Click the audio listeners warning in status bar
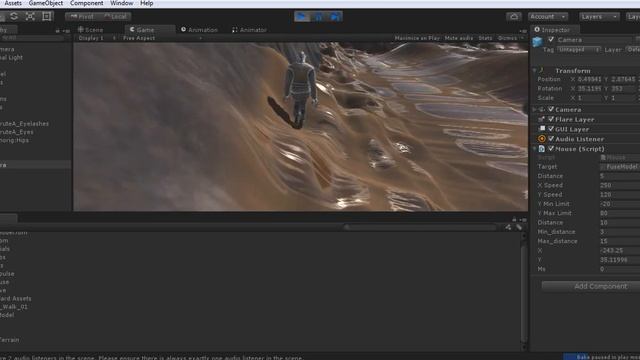The height and width of the screenshot is (360, 640). click(152, 358)
